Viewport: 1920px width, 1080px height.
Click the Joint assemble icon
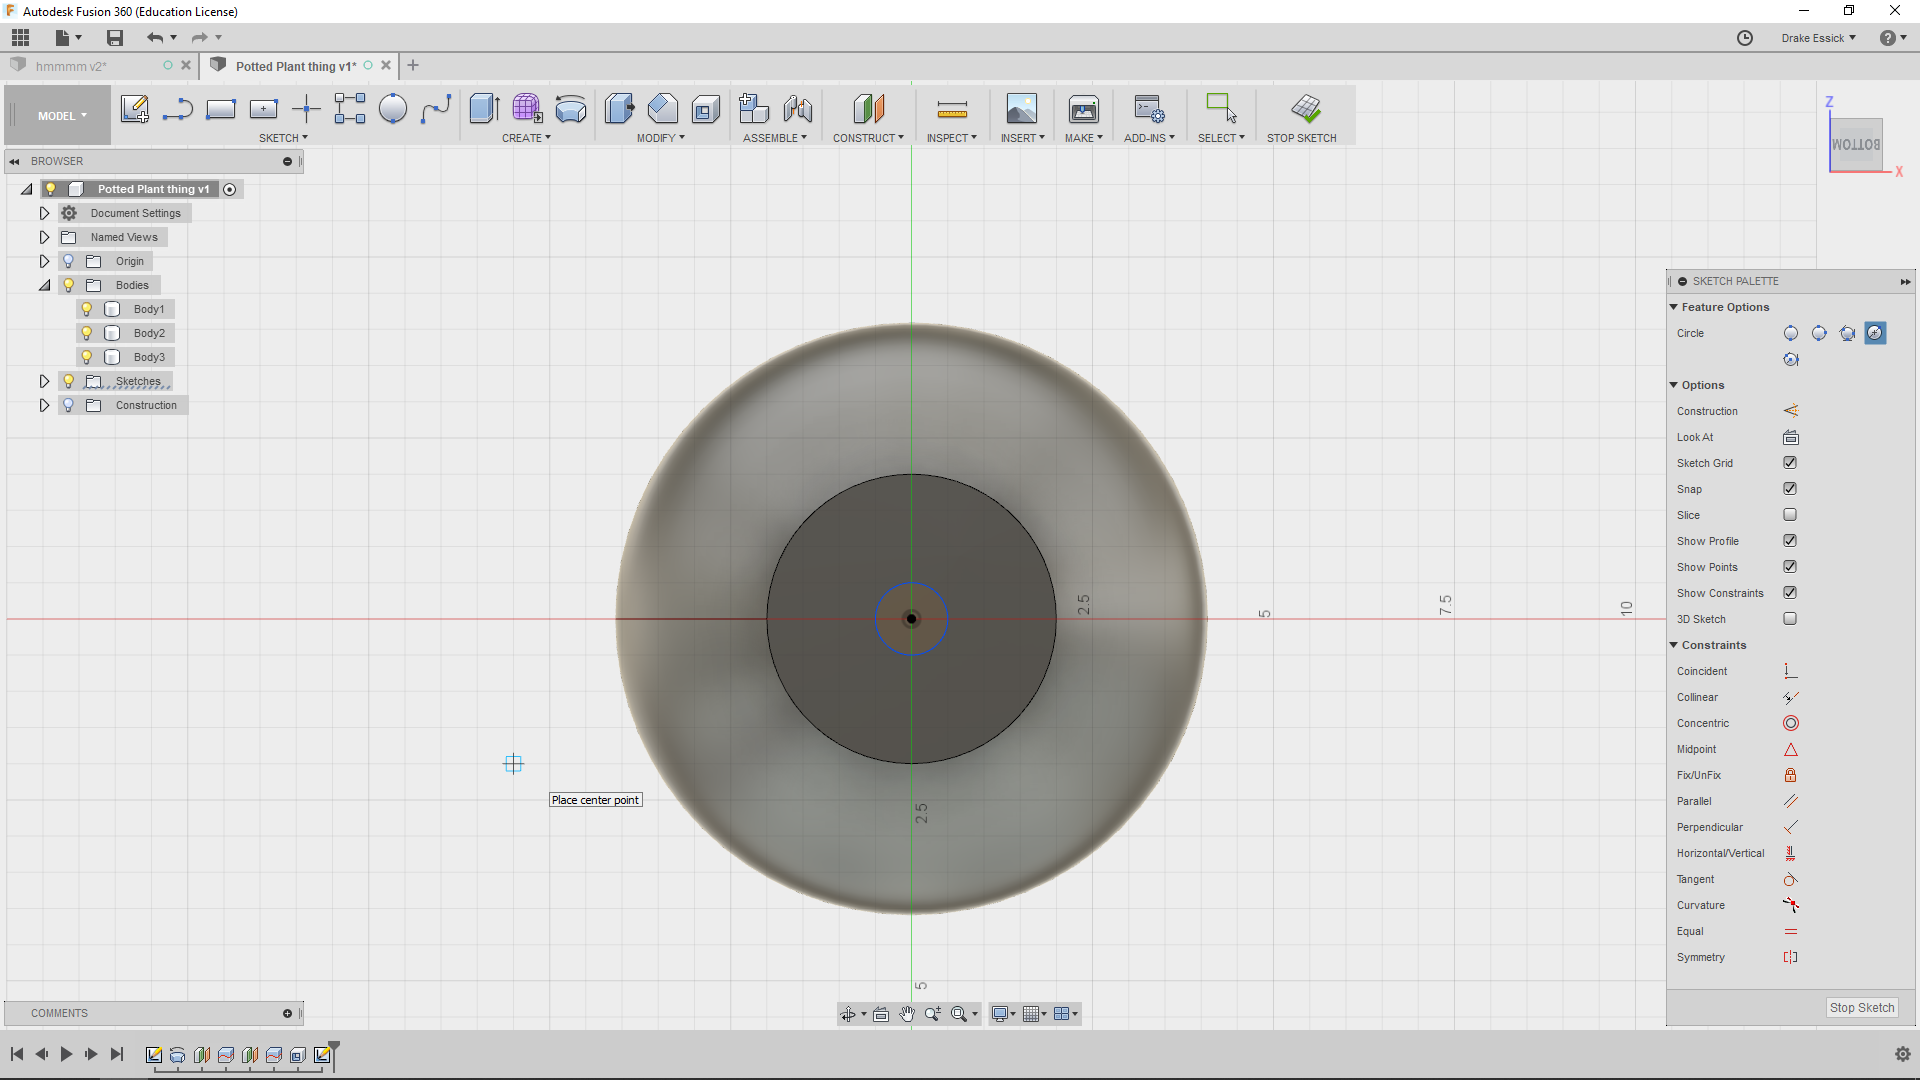pos(798,109)
